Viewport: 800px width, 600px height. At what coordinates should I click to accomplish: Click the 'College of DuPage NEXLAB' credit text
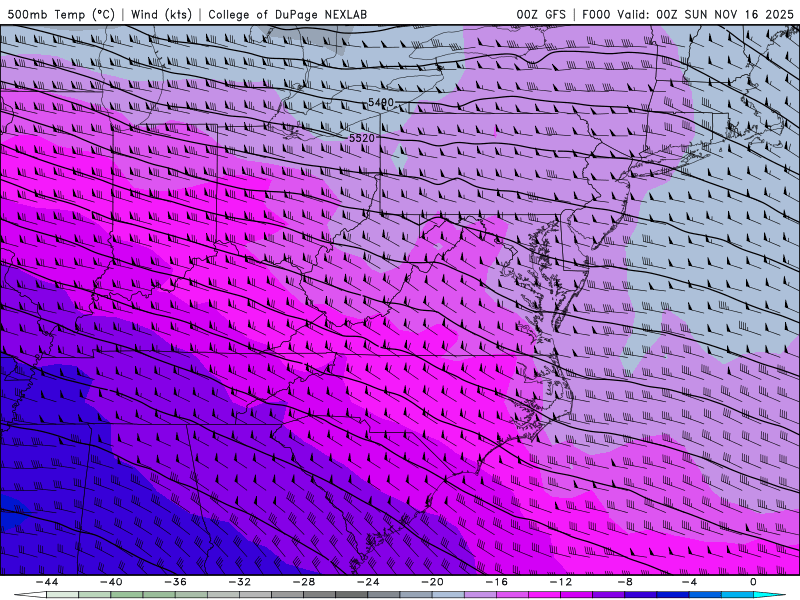[x=287, y=14]
